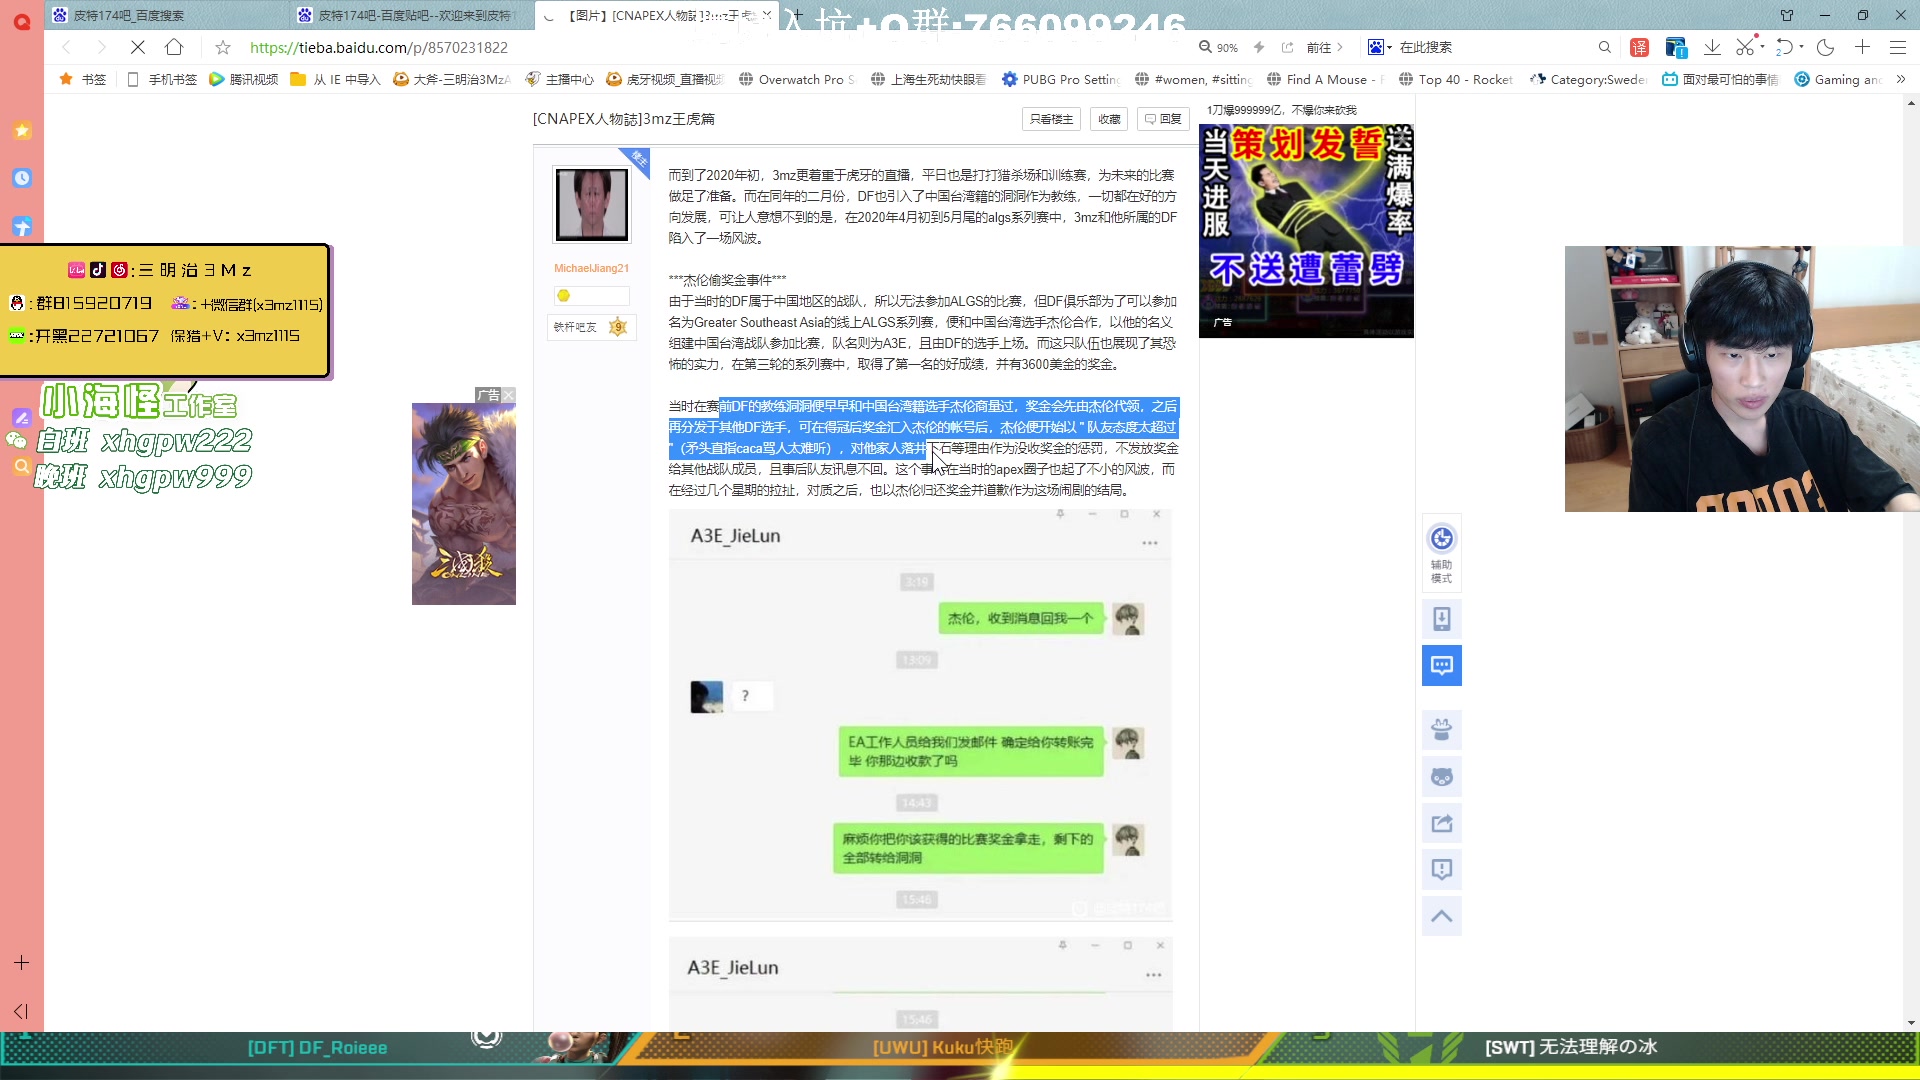Open the browser home page
The width and height of the screenshot is (1920, 1080).
tap(174, 47)
